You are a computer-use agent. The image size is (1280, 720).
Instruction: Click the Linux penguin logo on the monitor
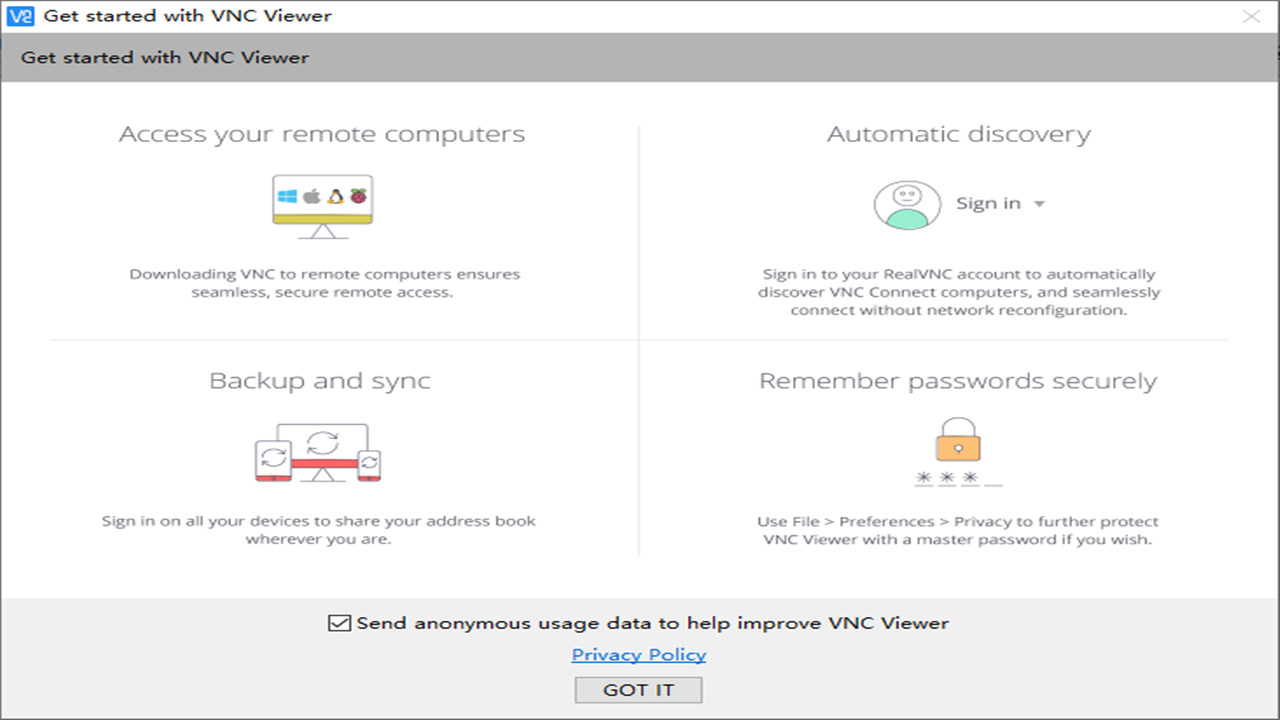tap(335, 197)
